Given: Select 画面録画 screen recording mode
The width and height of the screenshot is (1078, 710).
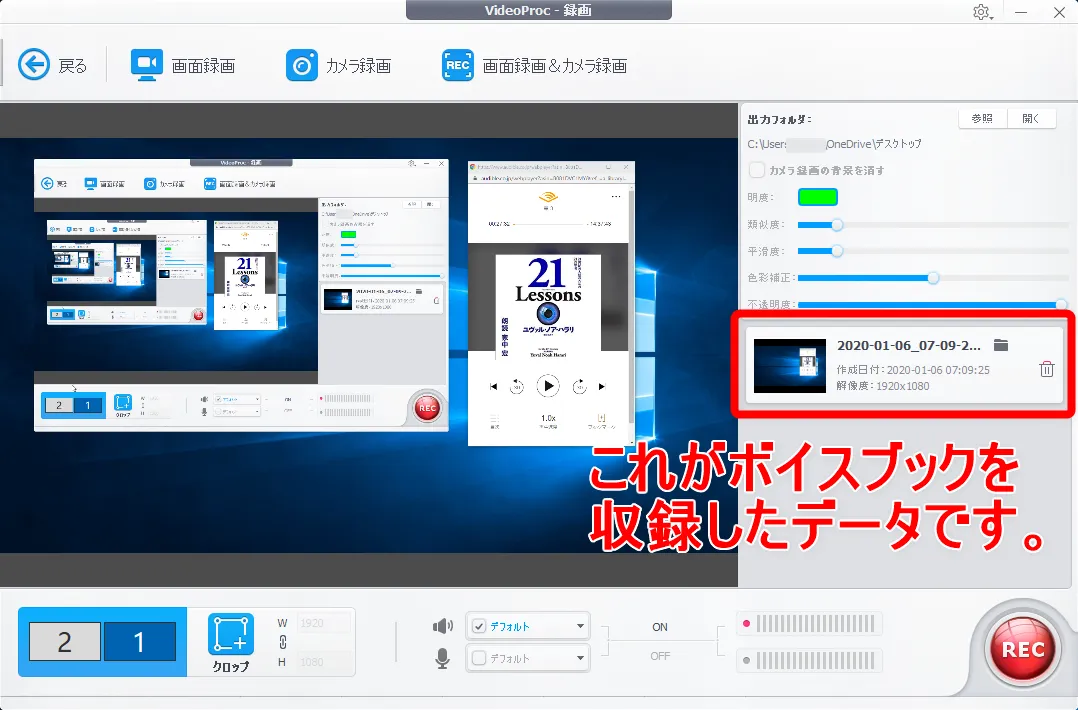Looking at the screenshot, I should (182, 65).
